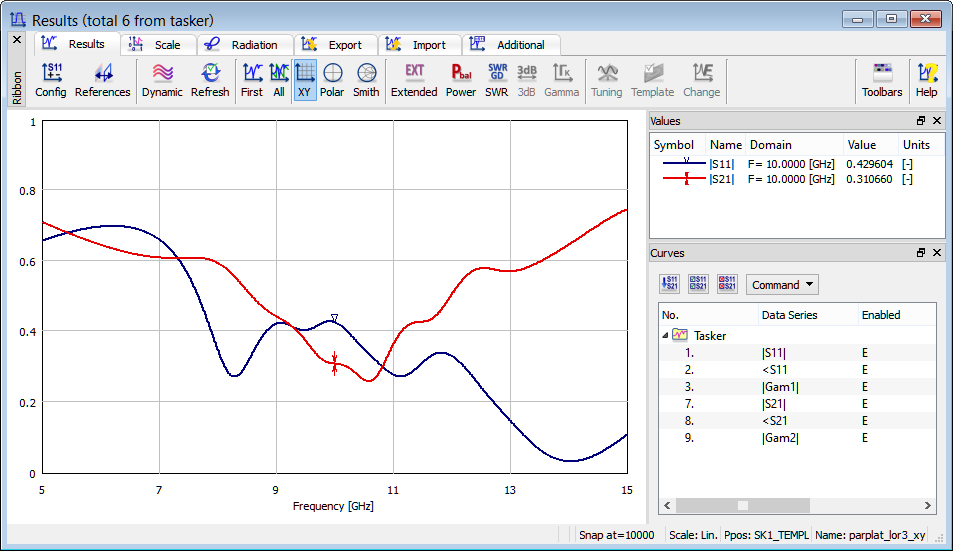This screenshot has width=953, height=551.
Task: Switch to Smith chart view
Action: click(x=366, y=80)
